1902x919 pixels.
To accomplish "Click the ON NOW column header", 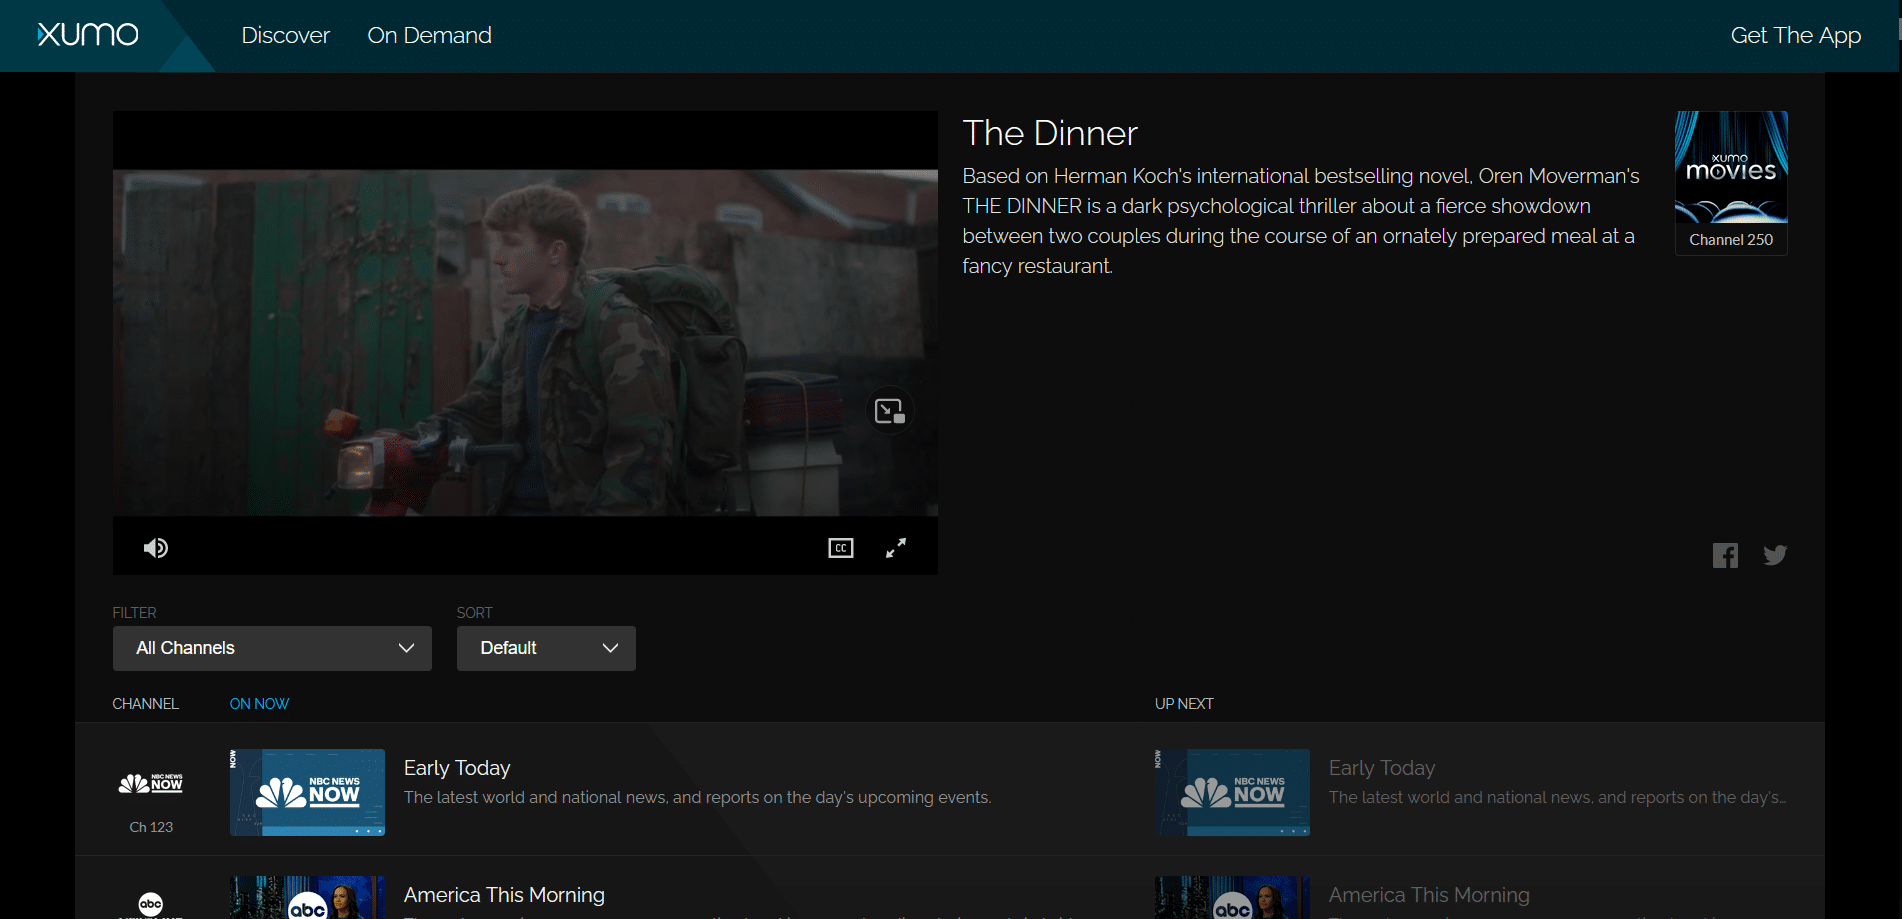I will [x=259, y=704].
